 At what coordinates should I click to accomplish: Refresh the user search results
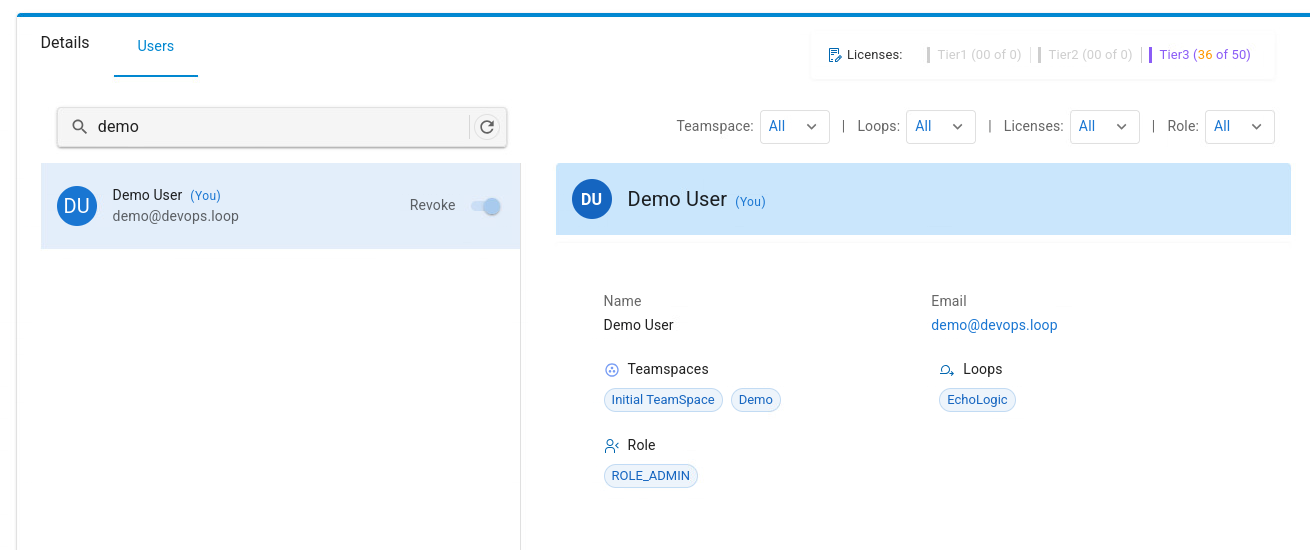coord(487,127)
